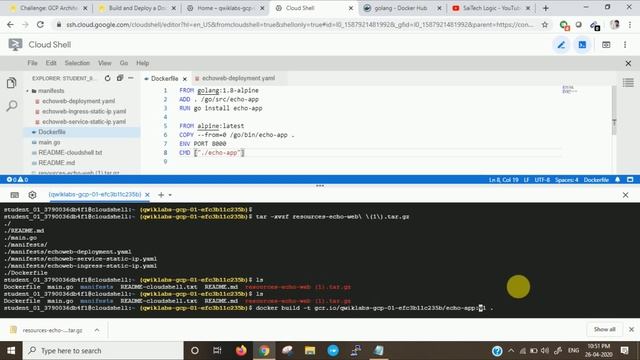Screen dimensions: 640x360
Task: Toggle bottom panel icon in status bar
Action: coord(630,180)
